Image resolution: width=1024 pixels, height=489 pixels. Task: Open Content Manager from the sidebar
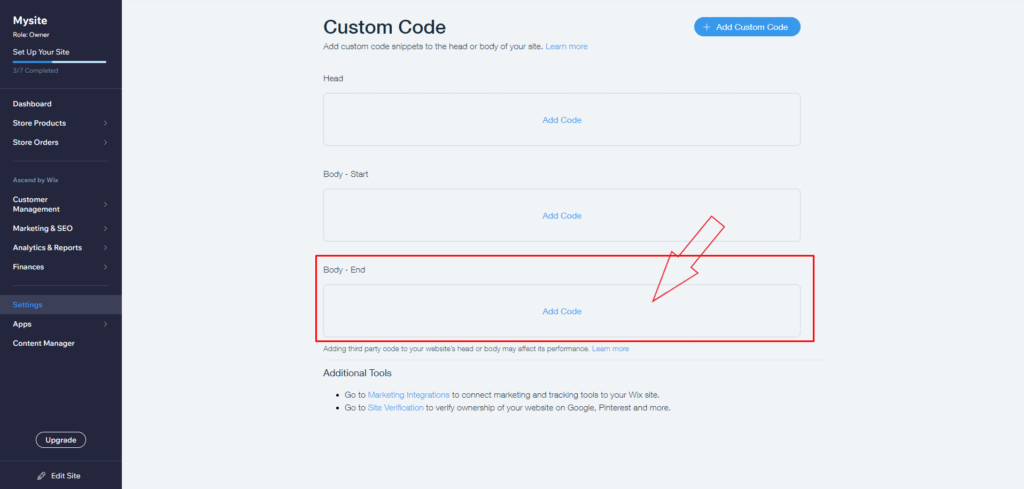point(44,343)
